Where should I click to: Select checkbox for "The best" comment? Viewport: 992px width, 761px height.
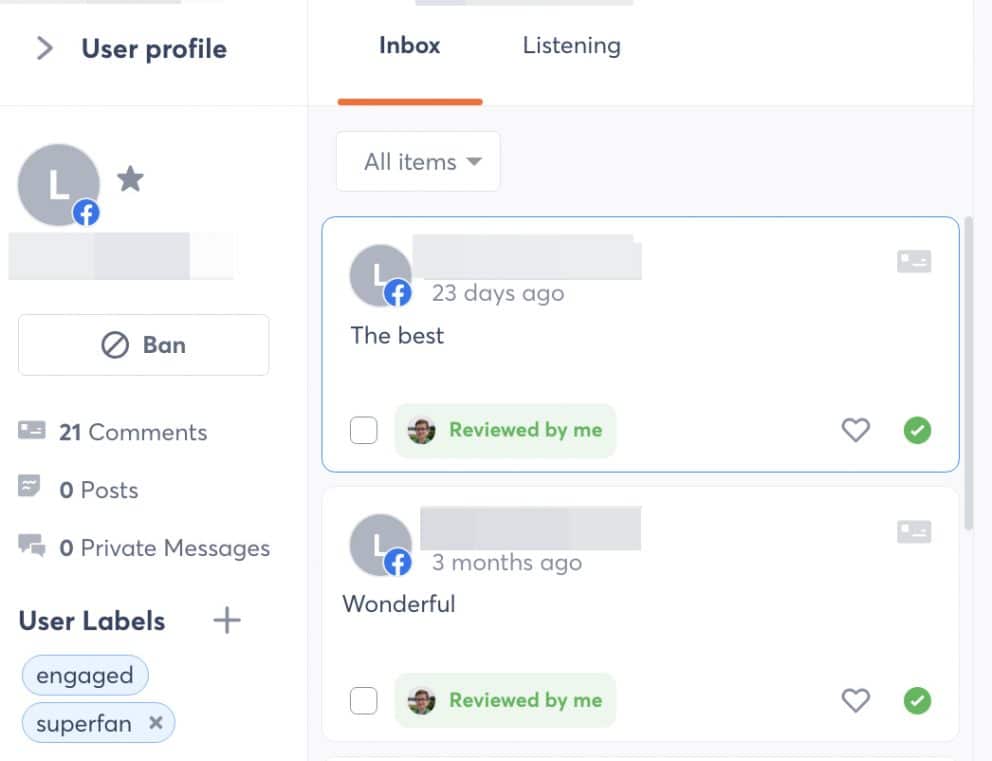364,430
